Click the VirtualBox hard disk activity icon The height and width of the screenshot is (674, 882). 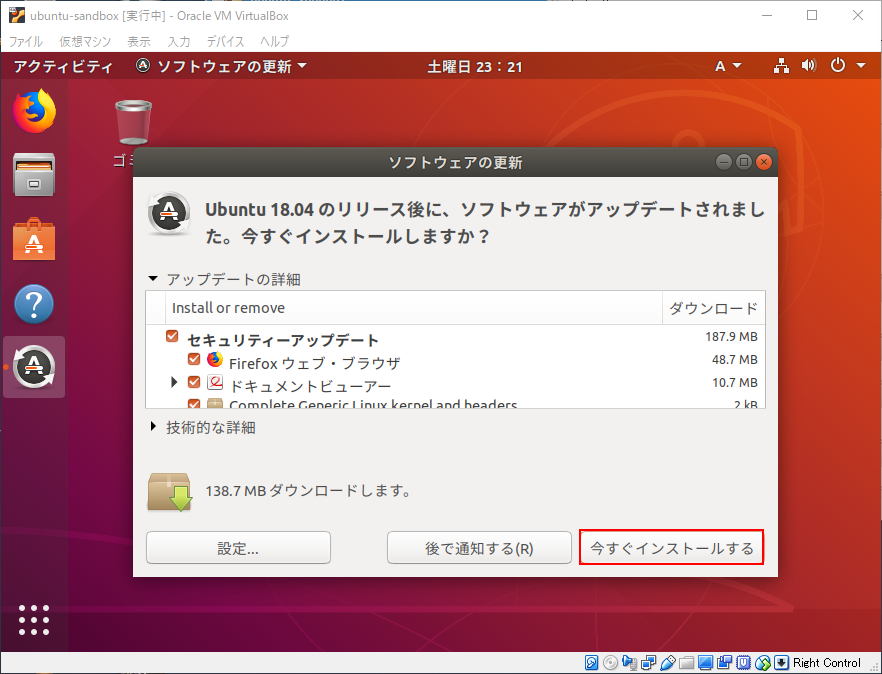coord(591,663)
